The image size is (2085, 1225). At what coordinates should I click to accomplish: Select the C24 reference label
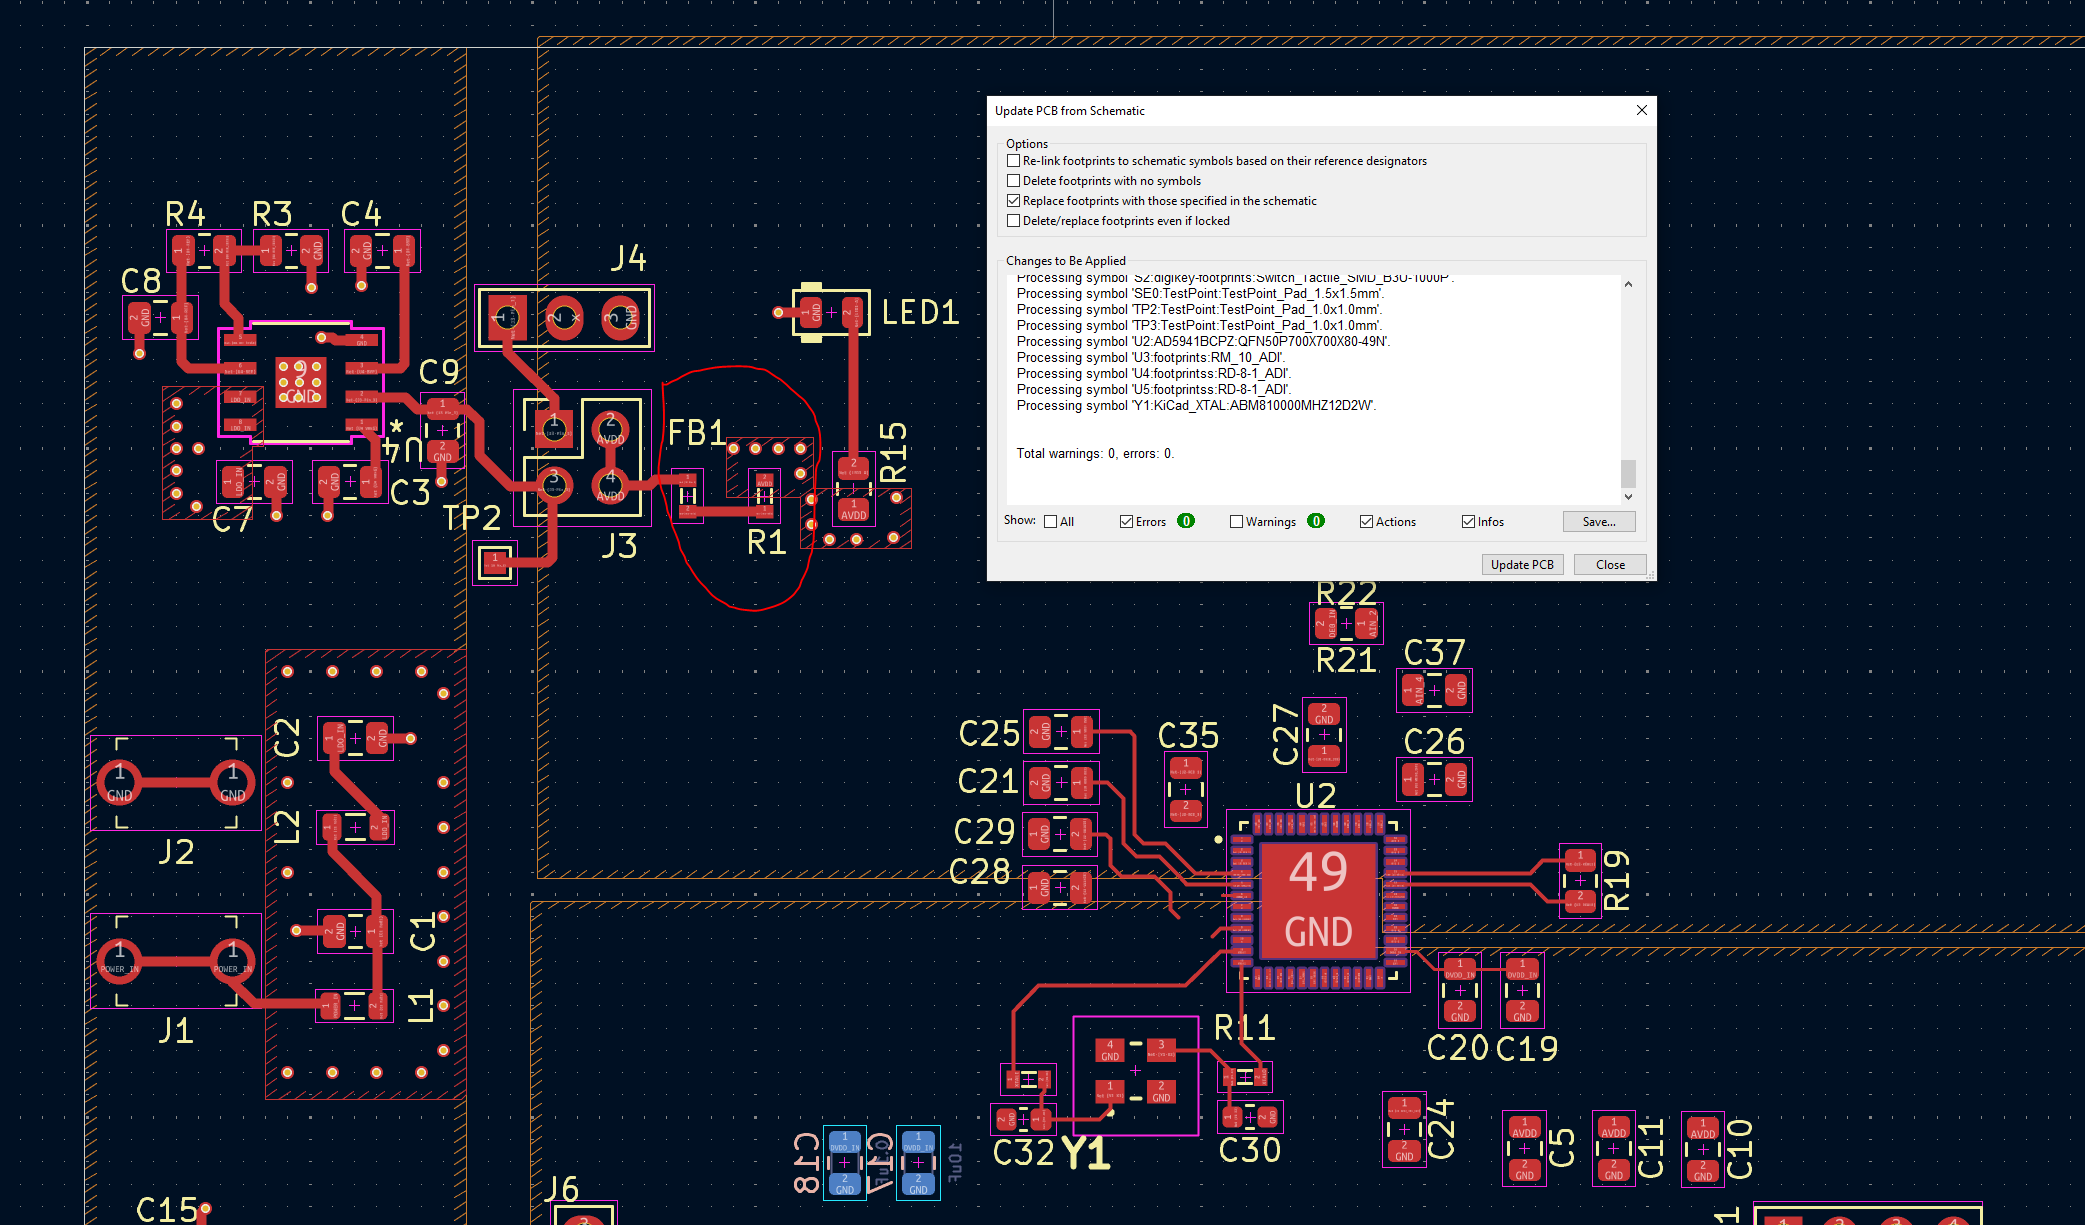point(1440,1129)
